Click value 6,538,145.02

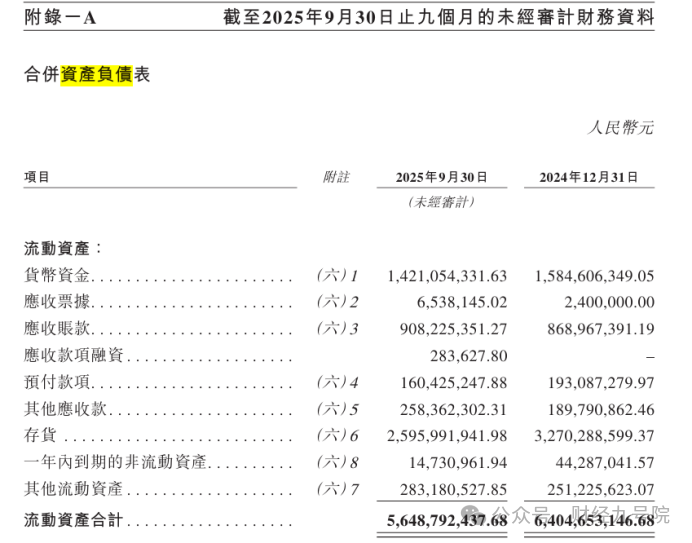coord(462,303)
